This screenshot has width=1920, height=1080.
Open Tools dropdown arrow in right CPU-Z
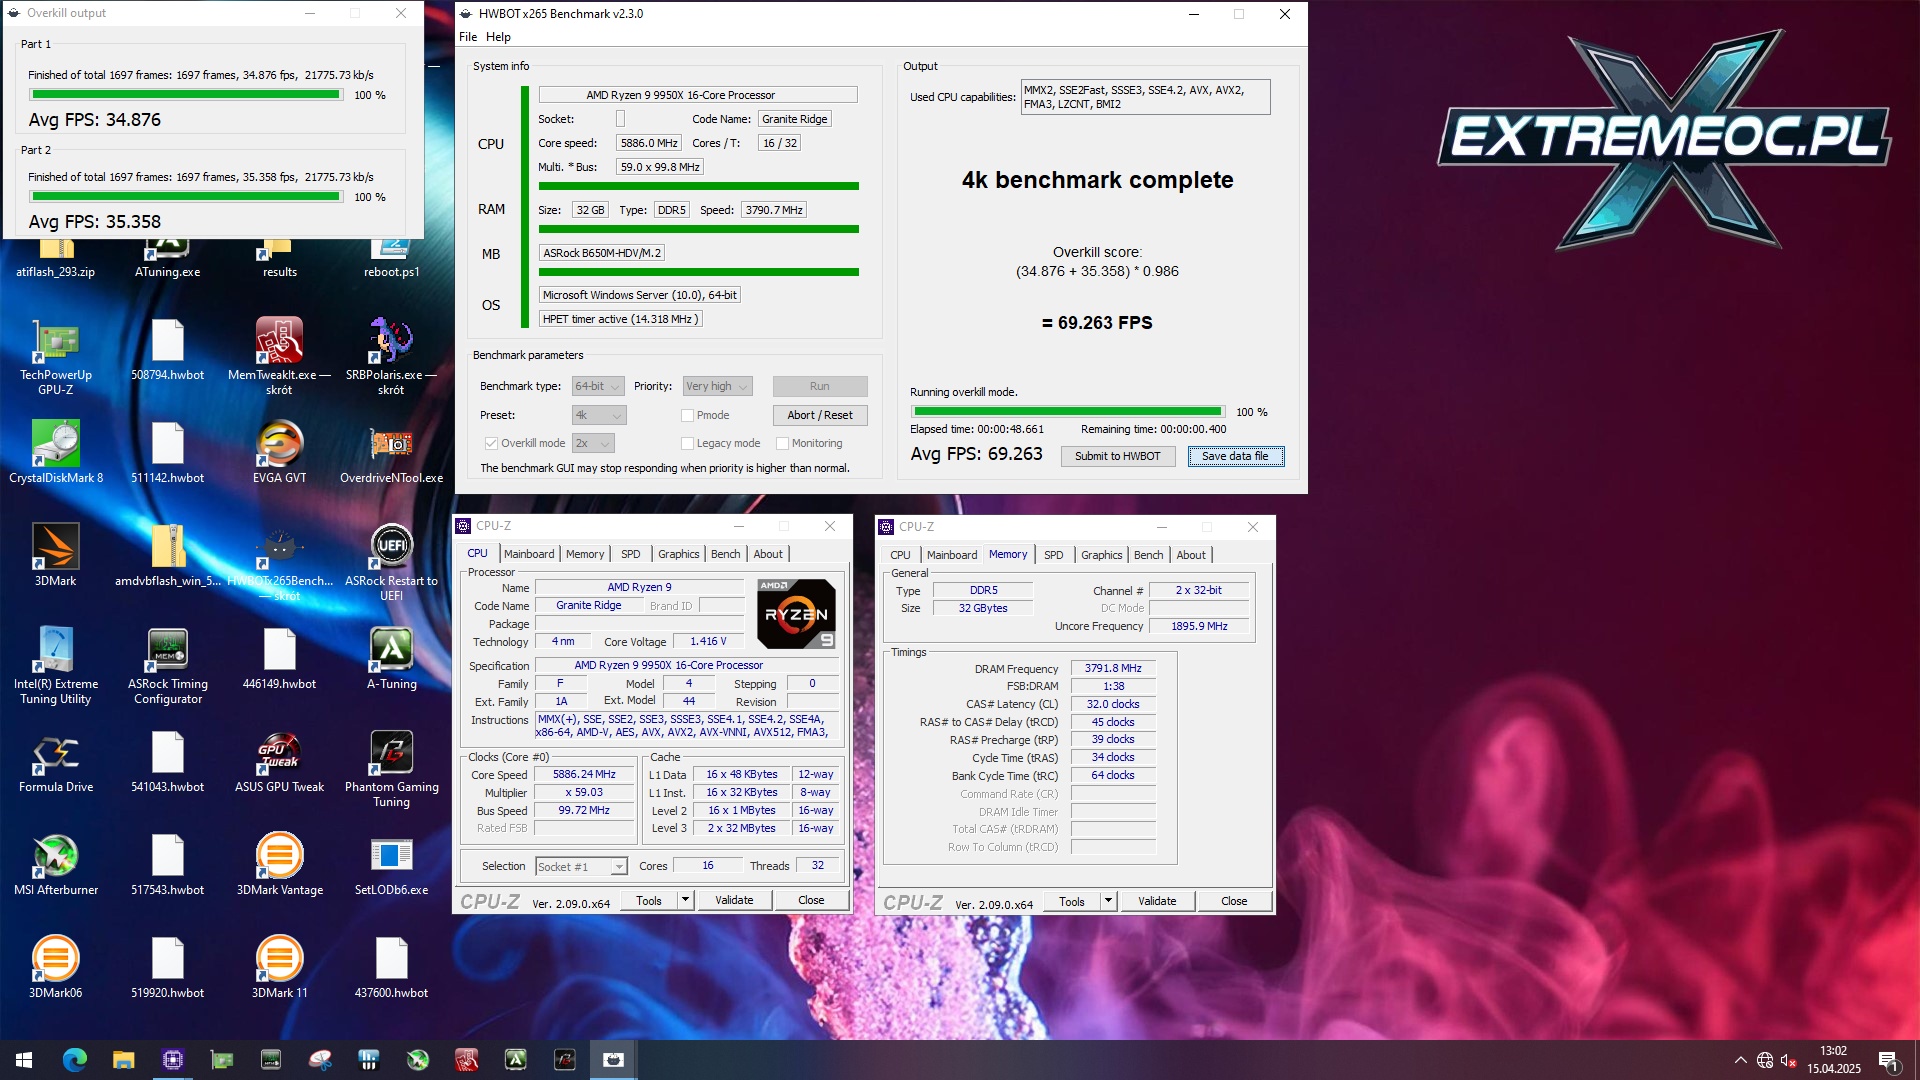click(x=1108, y=901)
